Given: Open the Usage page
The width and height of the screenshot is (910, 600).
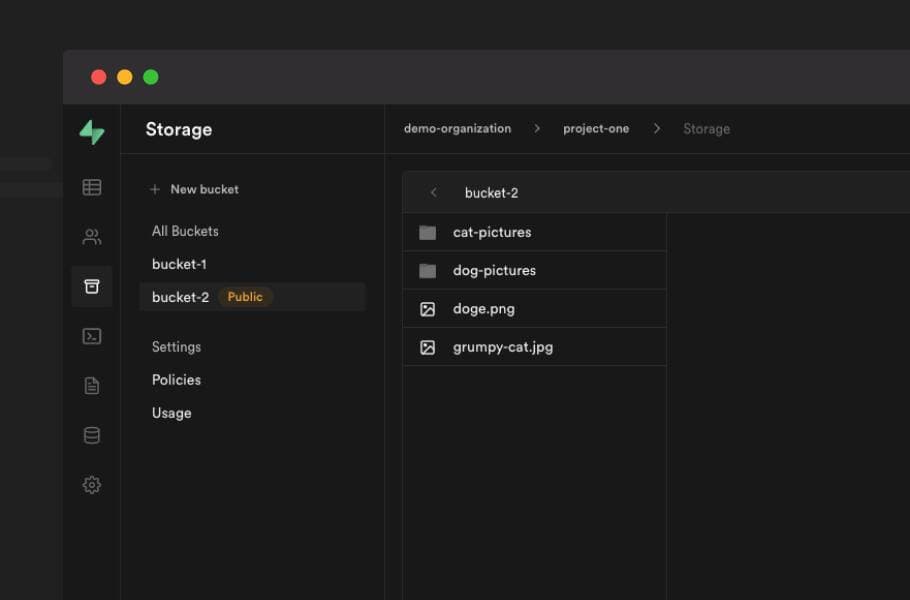Looking at the screenshot, I should pyautogui.click(x=171, y=412).
